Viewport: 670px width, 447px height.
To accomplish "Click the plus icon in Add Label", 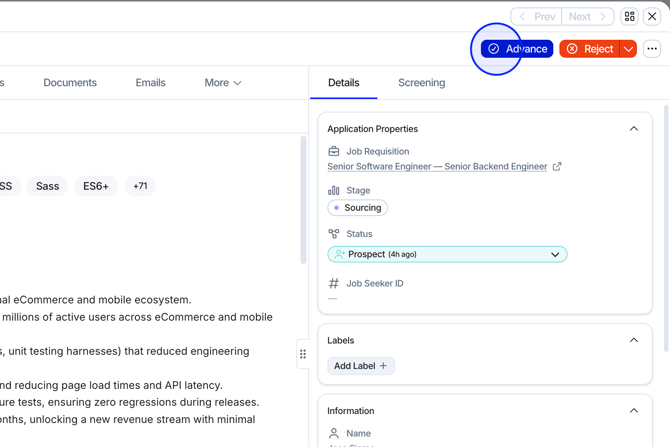I will click(383, 366).
